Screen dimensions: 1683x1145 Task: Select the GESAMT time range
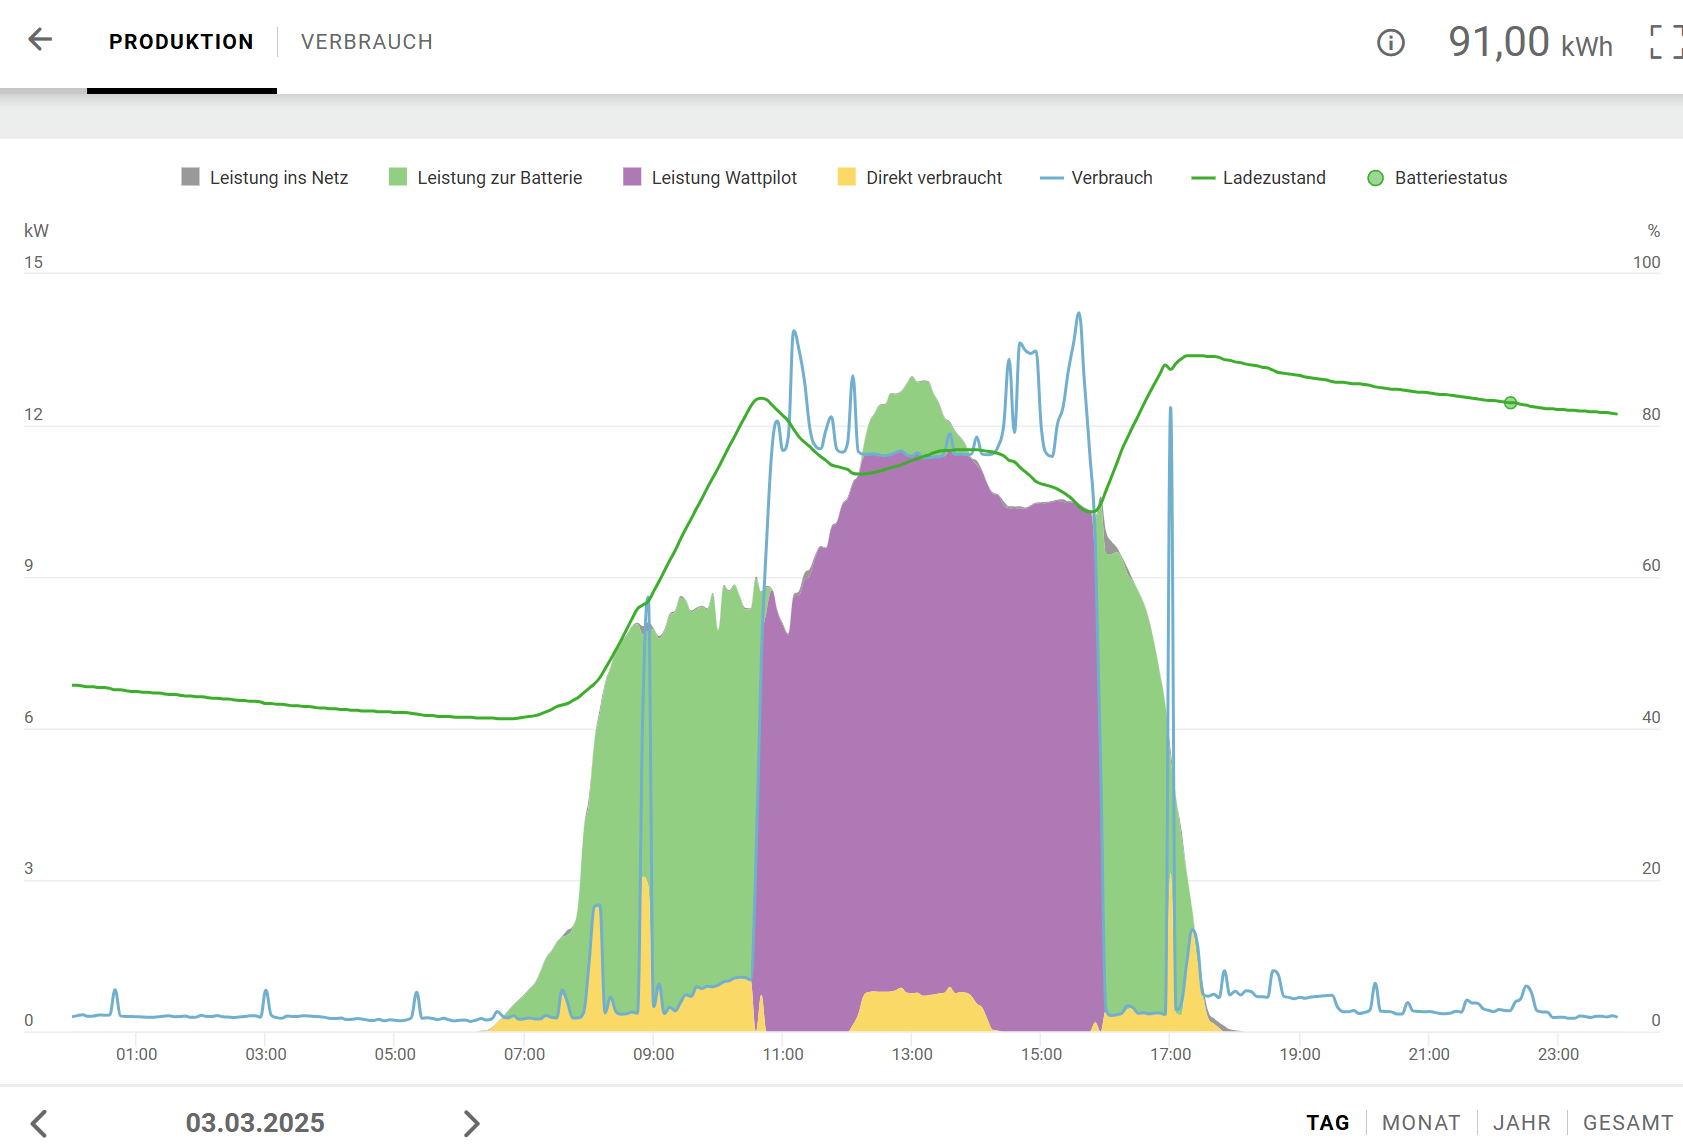tap(1627, 1122)
